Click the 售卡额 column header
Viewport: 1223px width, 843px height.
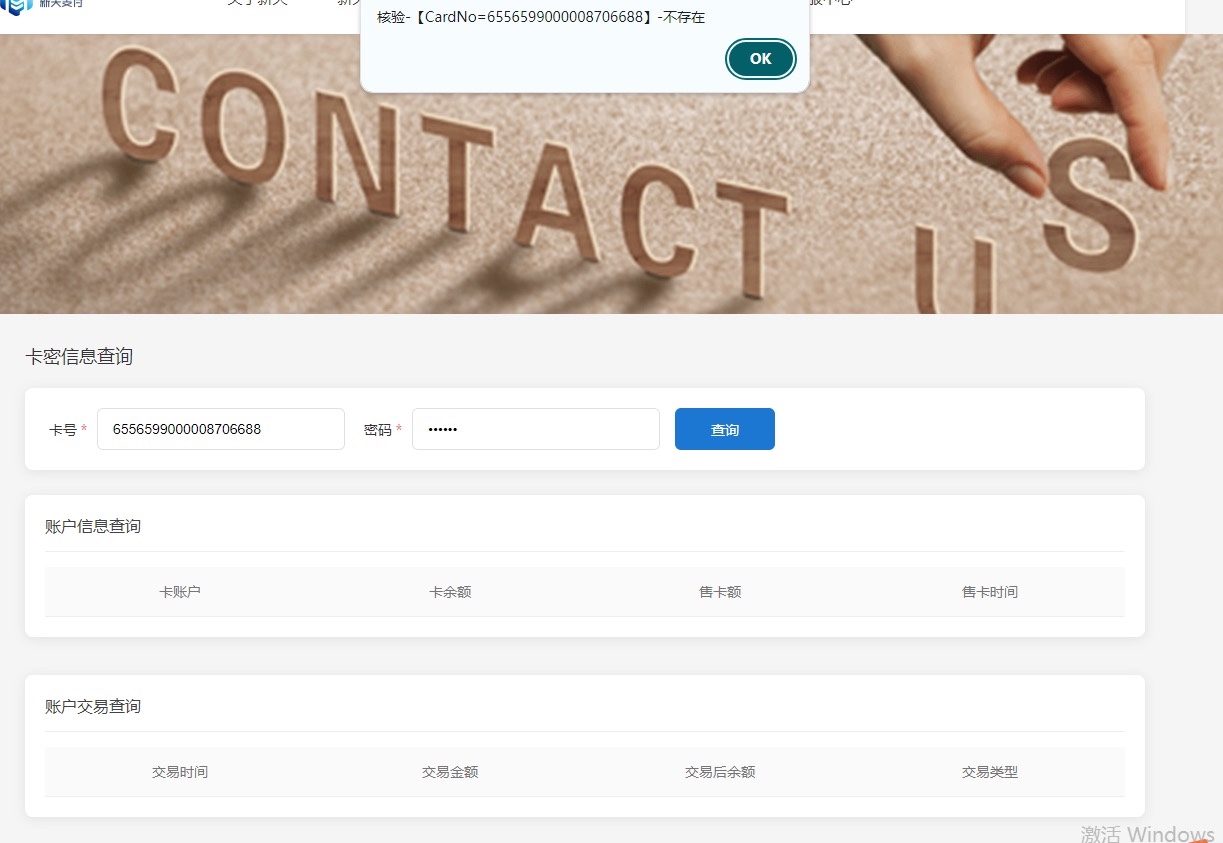click(720, 592)
